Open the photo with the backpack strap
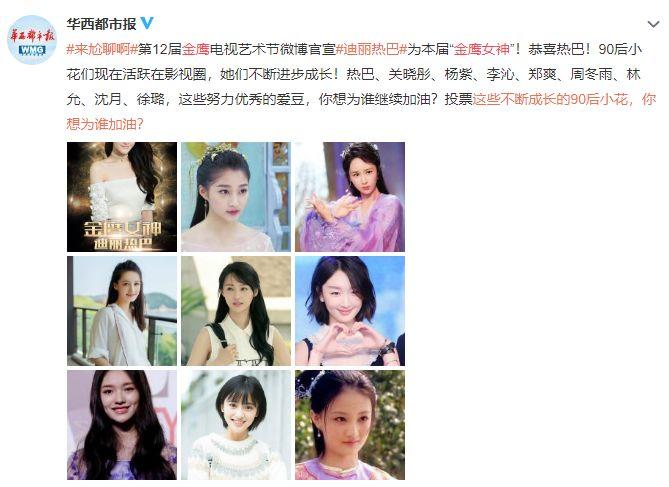 [236, 311]
